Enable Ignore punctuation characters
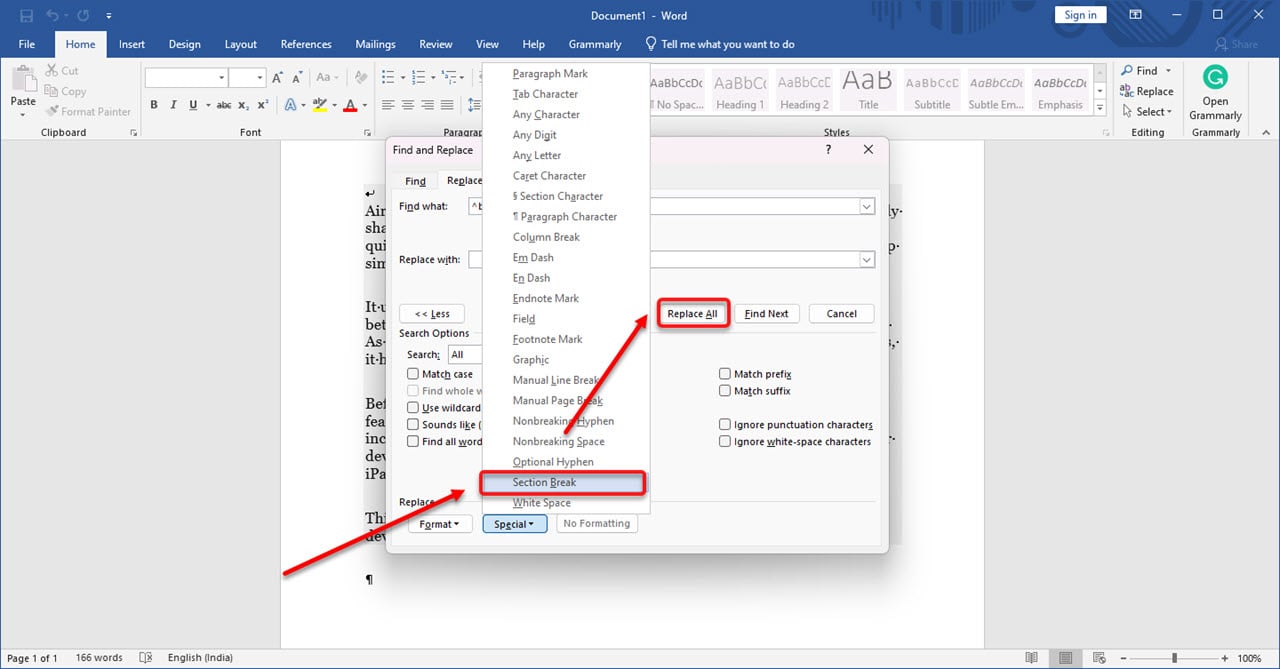The image size is (1280, 669). [x=724, y=424]
